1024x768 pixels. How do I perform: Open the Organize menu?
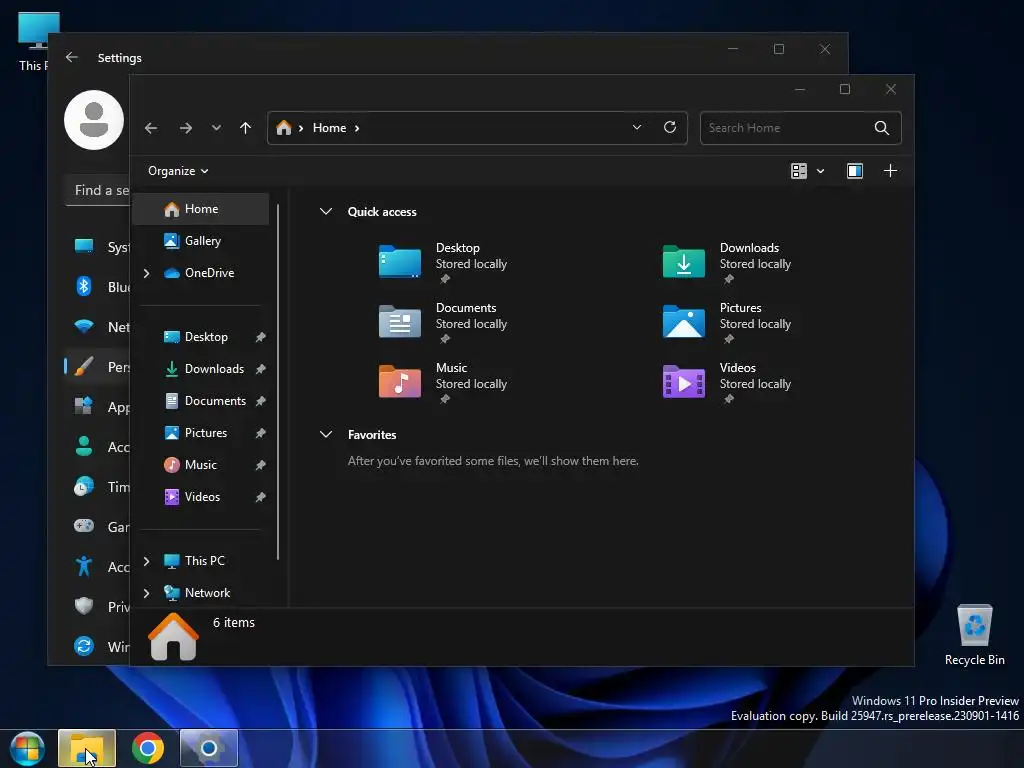[178, 171]
